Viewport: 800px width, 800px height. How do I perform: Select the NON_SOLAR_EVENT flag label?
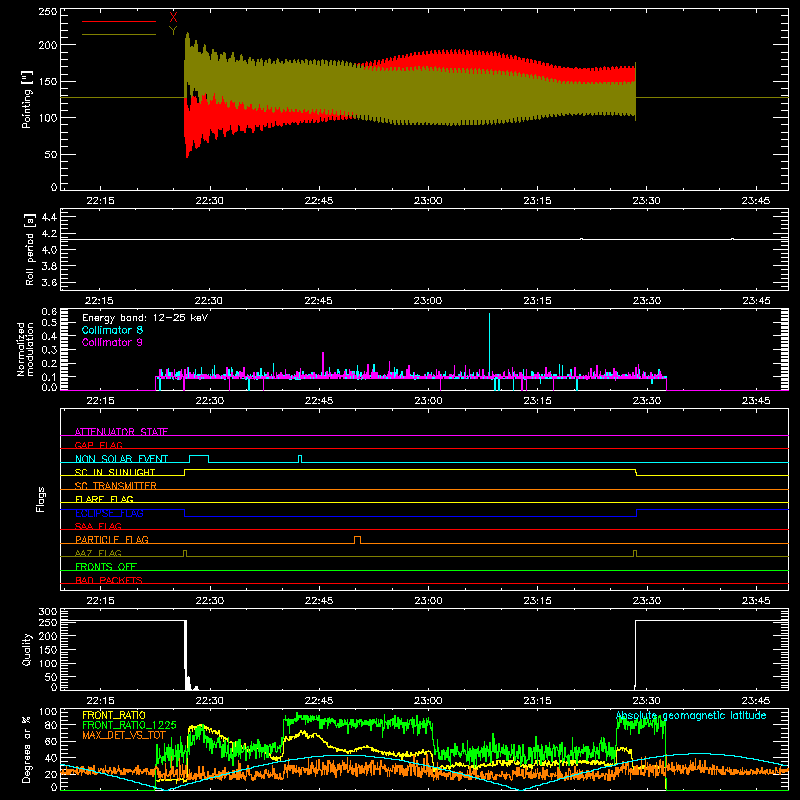[121, 459]
